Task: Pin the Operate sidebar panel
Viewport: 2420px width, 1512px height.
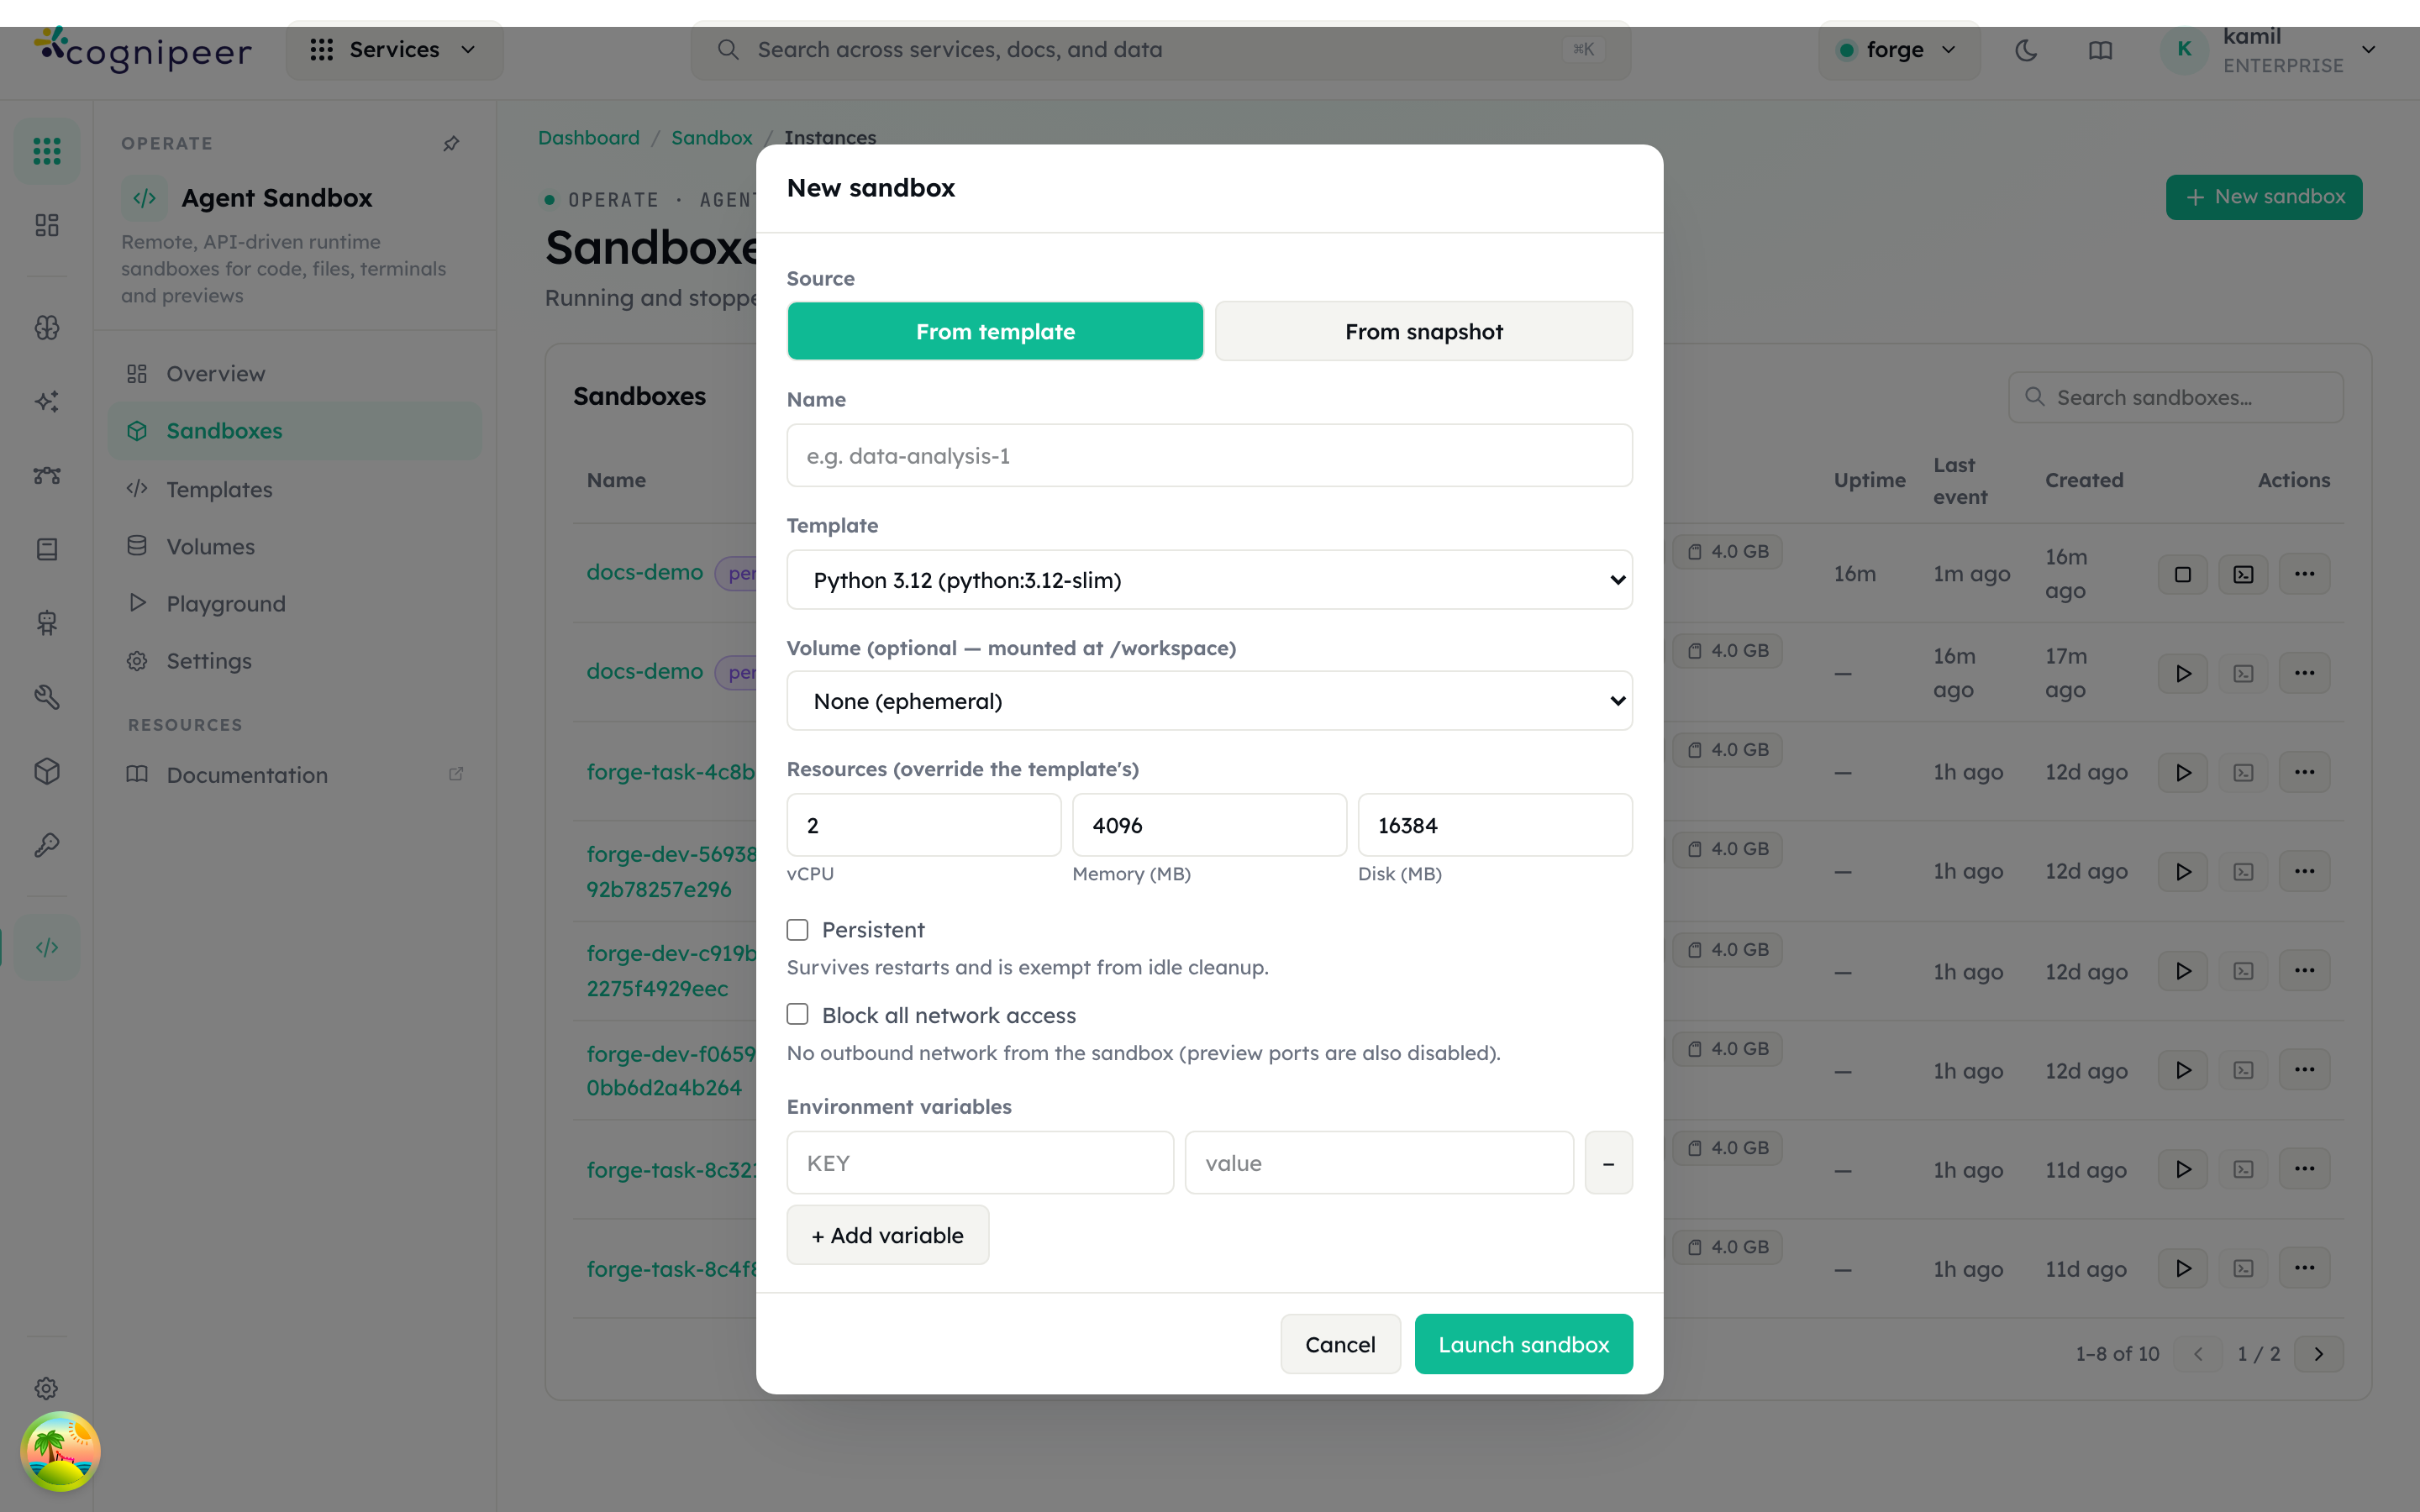Action: pos(451,144)
